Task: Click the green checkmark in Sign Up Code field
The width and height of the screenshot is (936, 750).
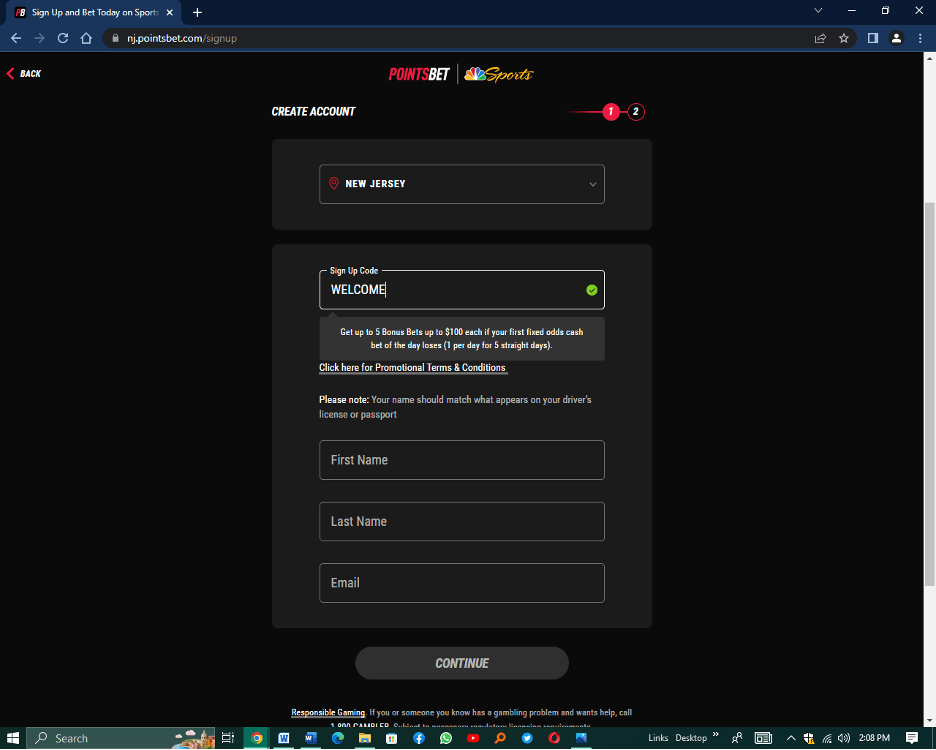Action: coord(591,290)
